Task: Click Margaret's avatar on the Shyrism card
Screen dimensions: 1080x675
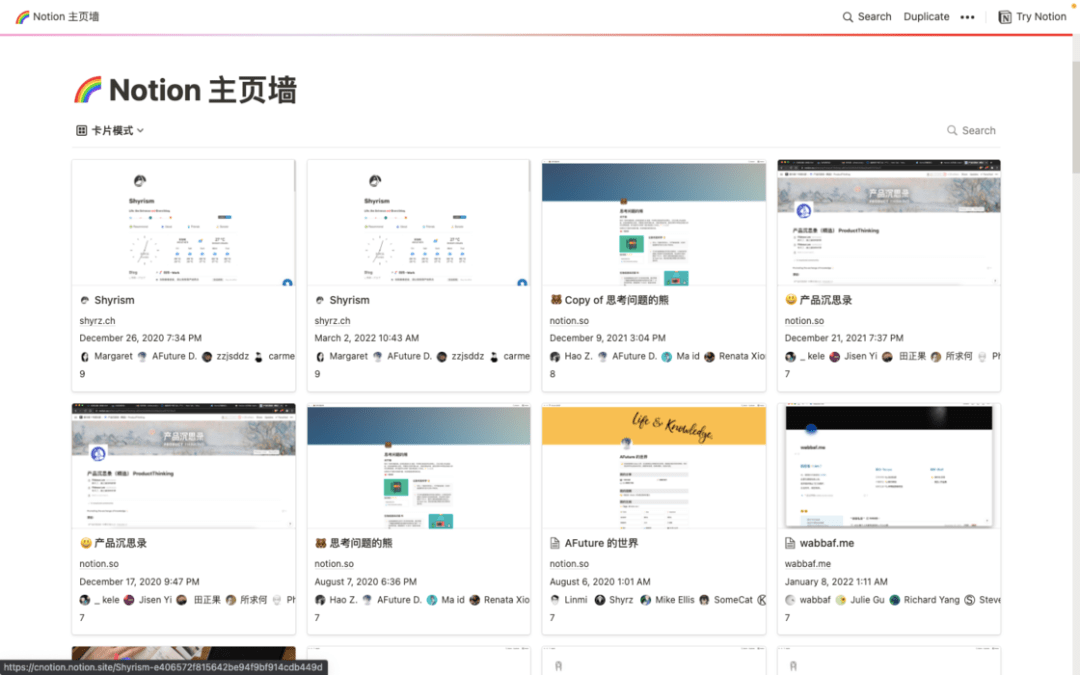Action: [84, 356]
